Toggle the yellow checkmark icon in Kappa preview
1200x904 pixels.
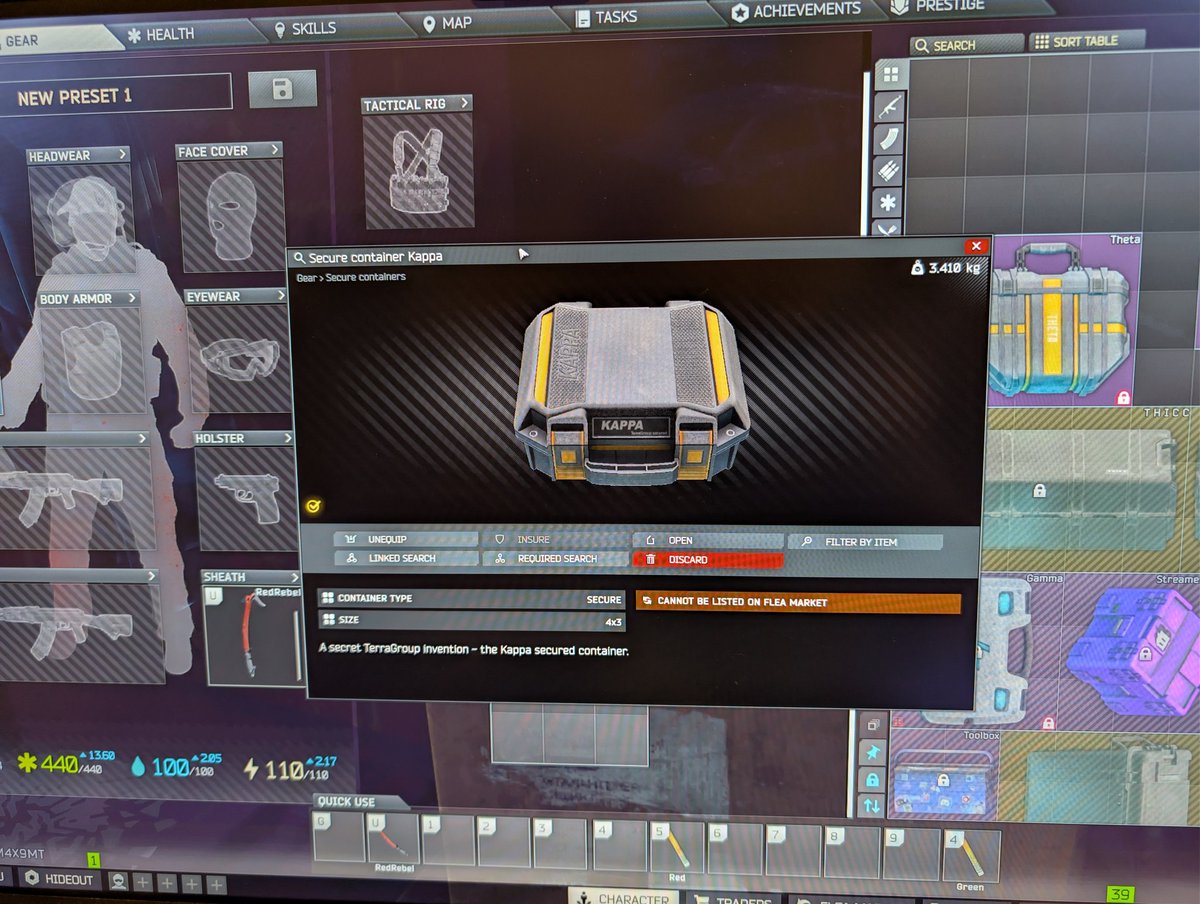[313, 507]
